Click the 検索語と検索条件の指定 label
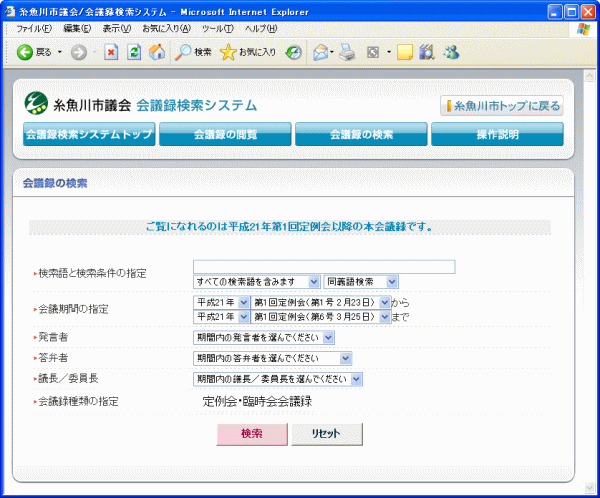The height and width of the screenshot is (498, 600). click(92, 274)
